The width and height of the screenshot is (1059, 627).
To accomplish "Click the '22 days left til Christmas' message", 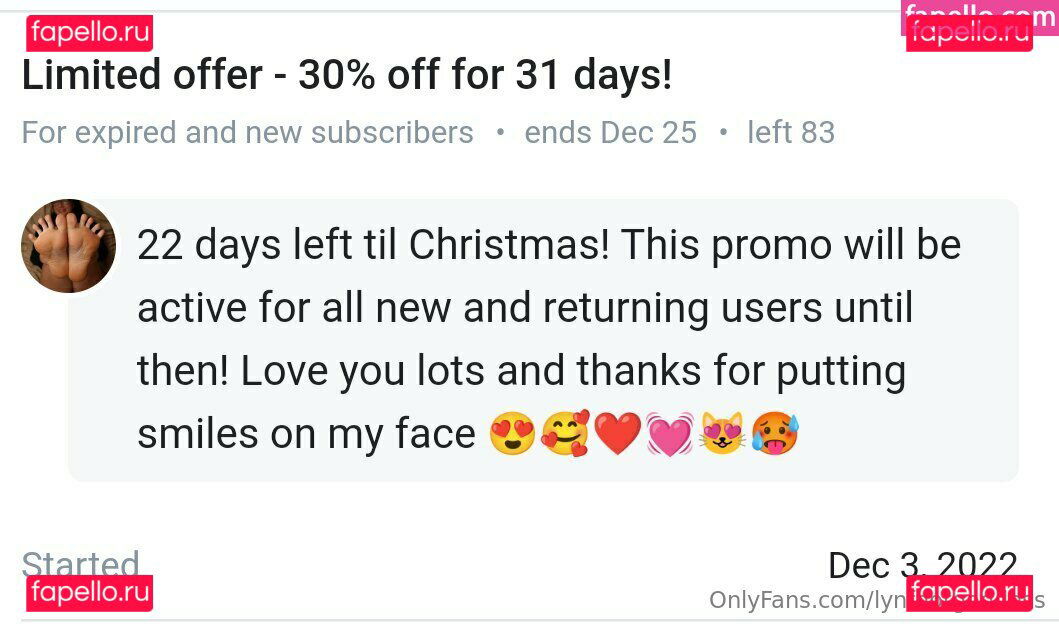I will [x=549, y=338].
